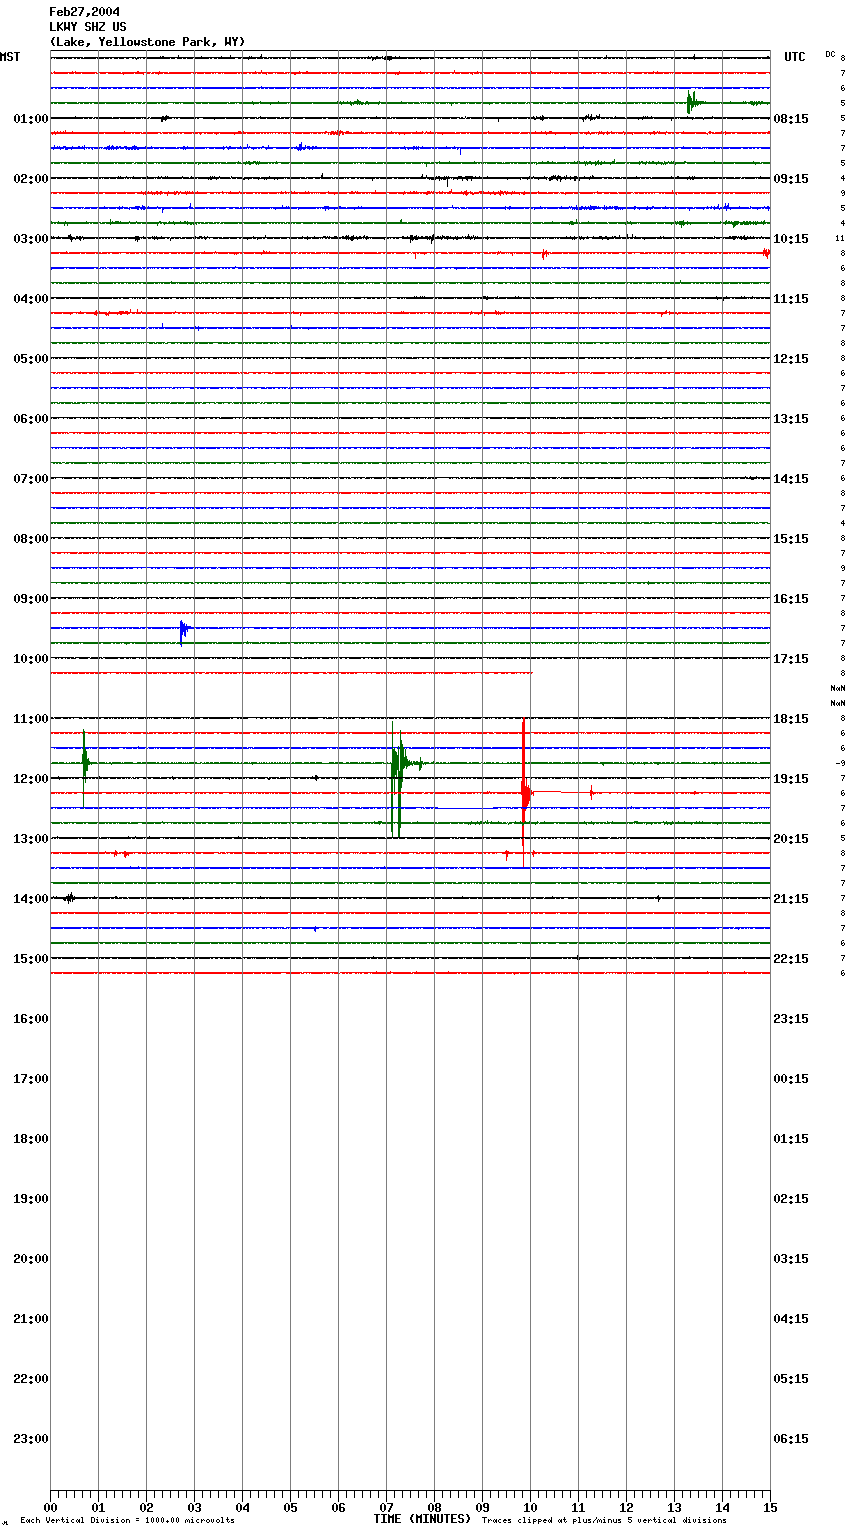Click the small black event at start of 14:00 trace

68,898
